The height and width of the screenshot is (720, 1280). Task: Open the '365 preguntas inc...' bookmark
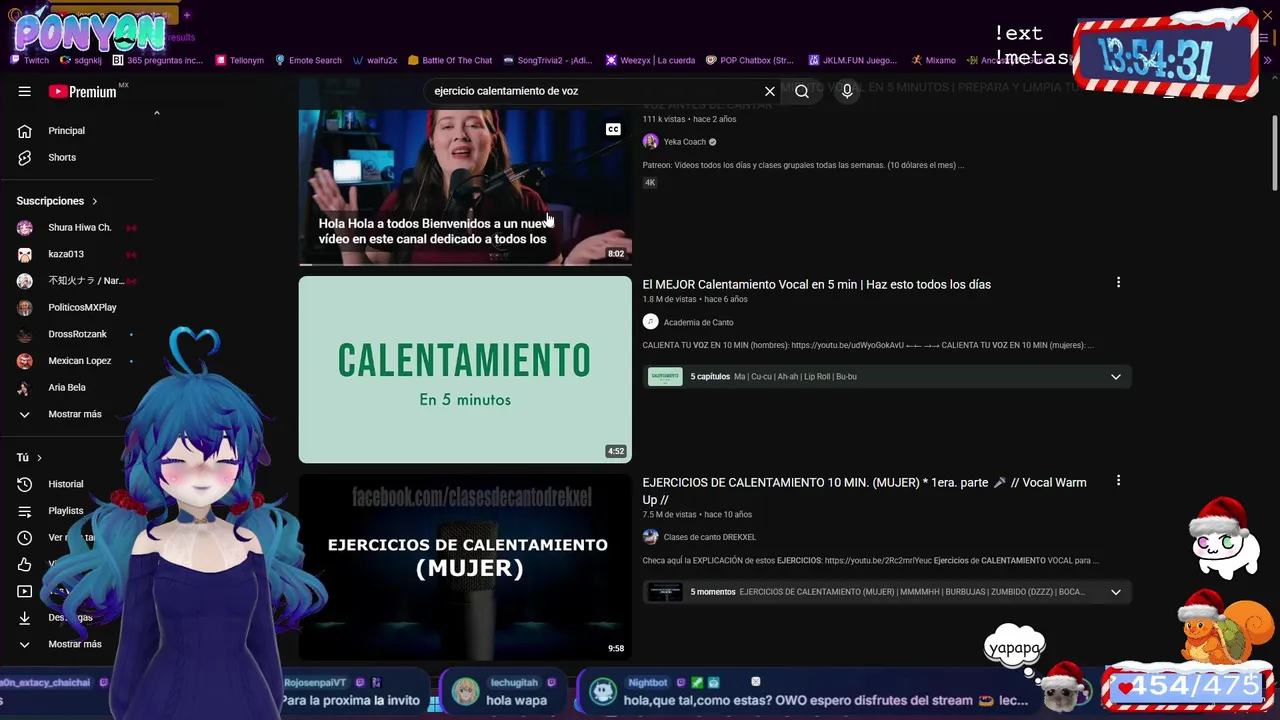pyautogui.click(x=157, y=60)
